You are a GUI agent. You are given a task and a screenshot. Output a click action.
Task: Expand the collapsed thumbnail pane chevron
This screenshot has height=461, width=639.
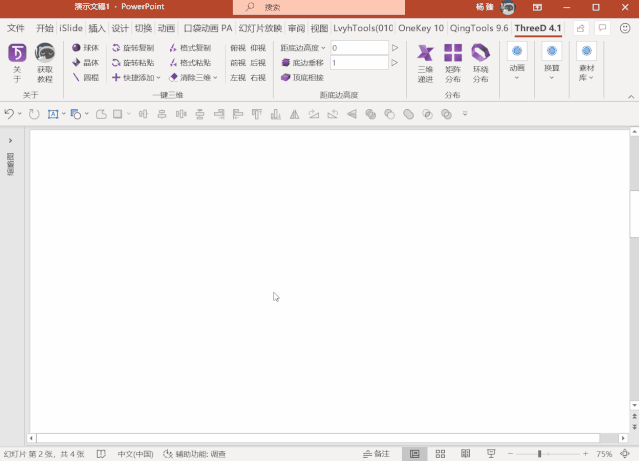[x=11, y=141]
